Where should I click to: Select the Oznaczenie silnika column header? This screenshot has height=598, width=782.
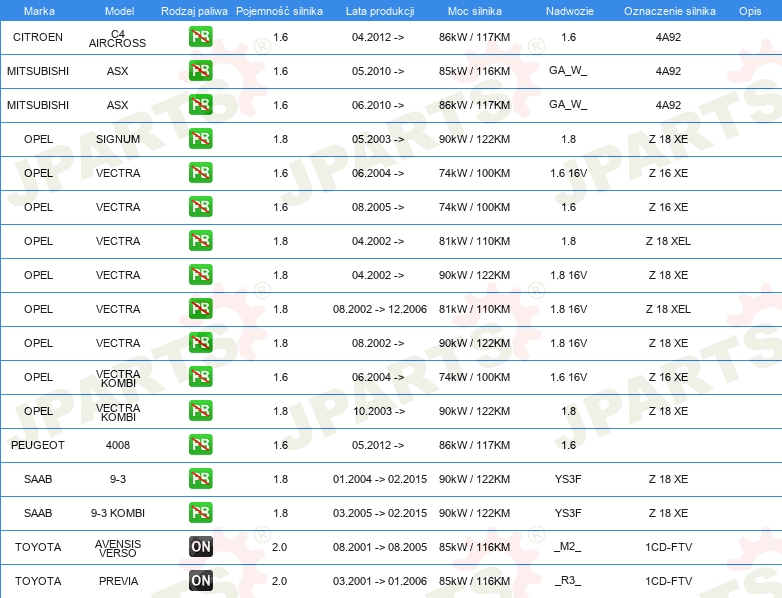667,10
